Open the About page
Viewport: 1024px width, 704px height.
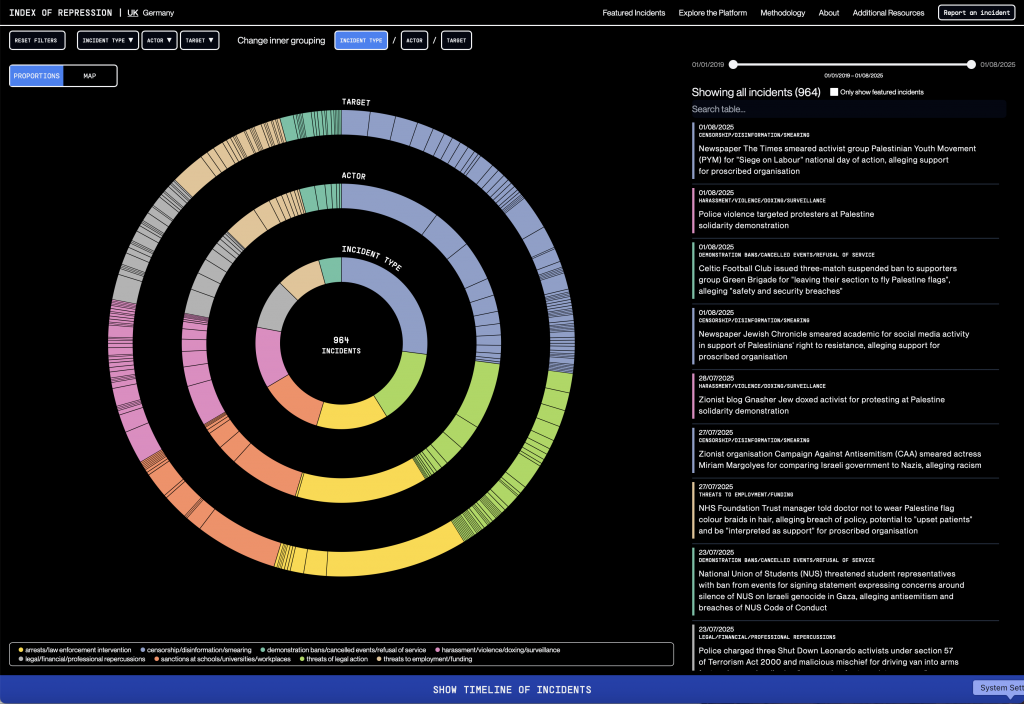pyautogui.click(x=829, y=12)
